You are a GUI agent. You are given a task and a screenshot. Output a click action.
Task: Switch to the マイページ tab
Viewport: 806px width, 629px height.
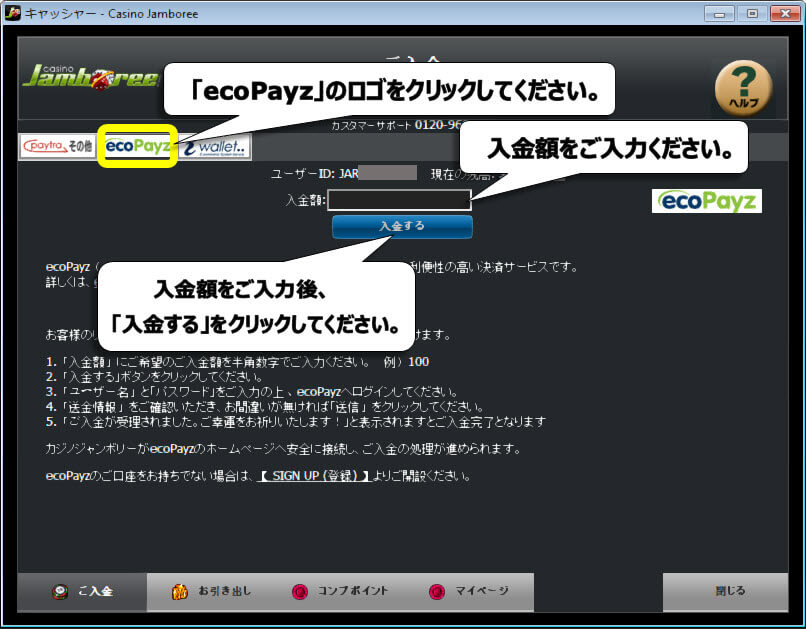[469, 592]
